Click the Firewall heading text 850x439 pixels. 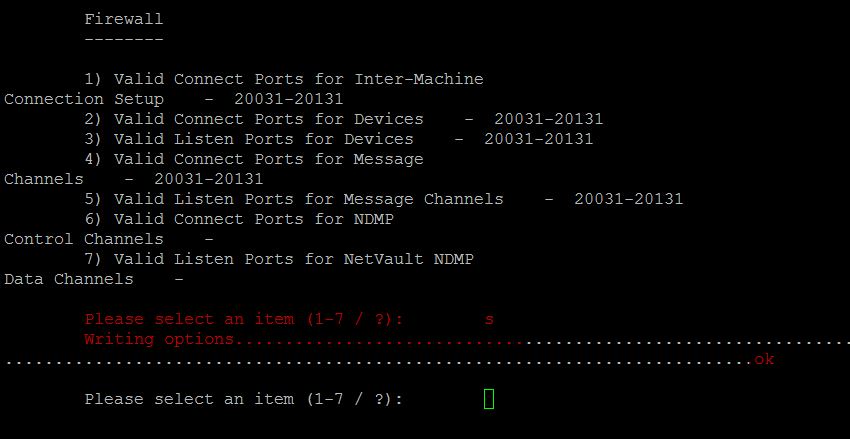click(123, 19)
